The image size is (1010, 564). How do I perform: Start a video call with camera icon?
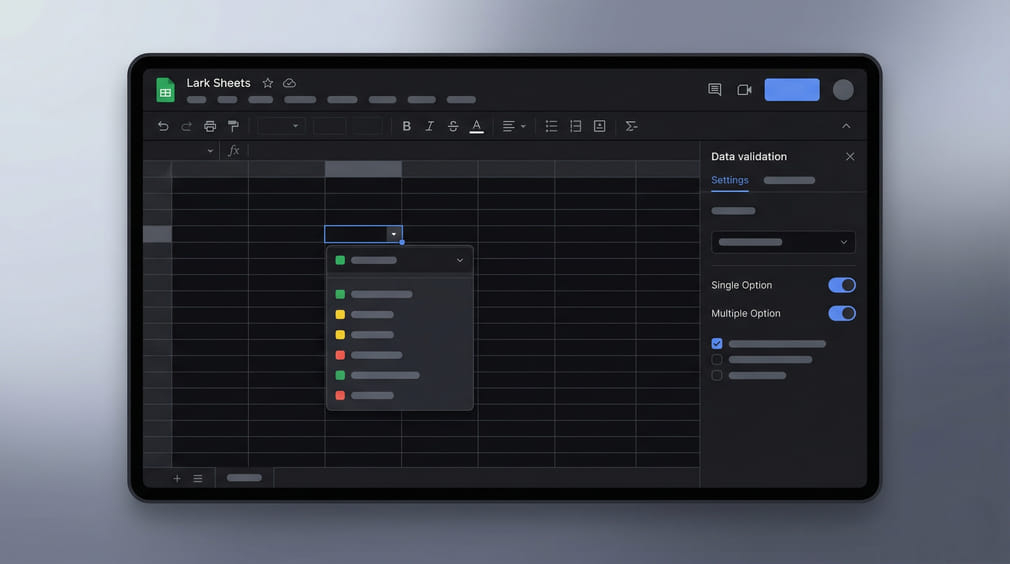coord(744,90)
